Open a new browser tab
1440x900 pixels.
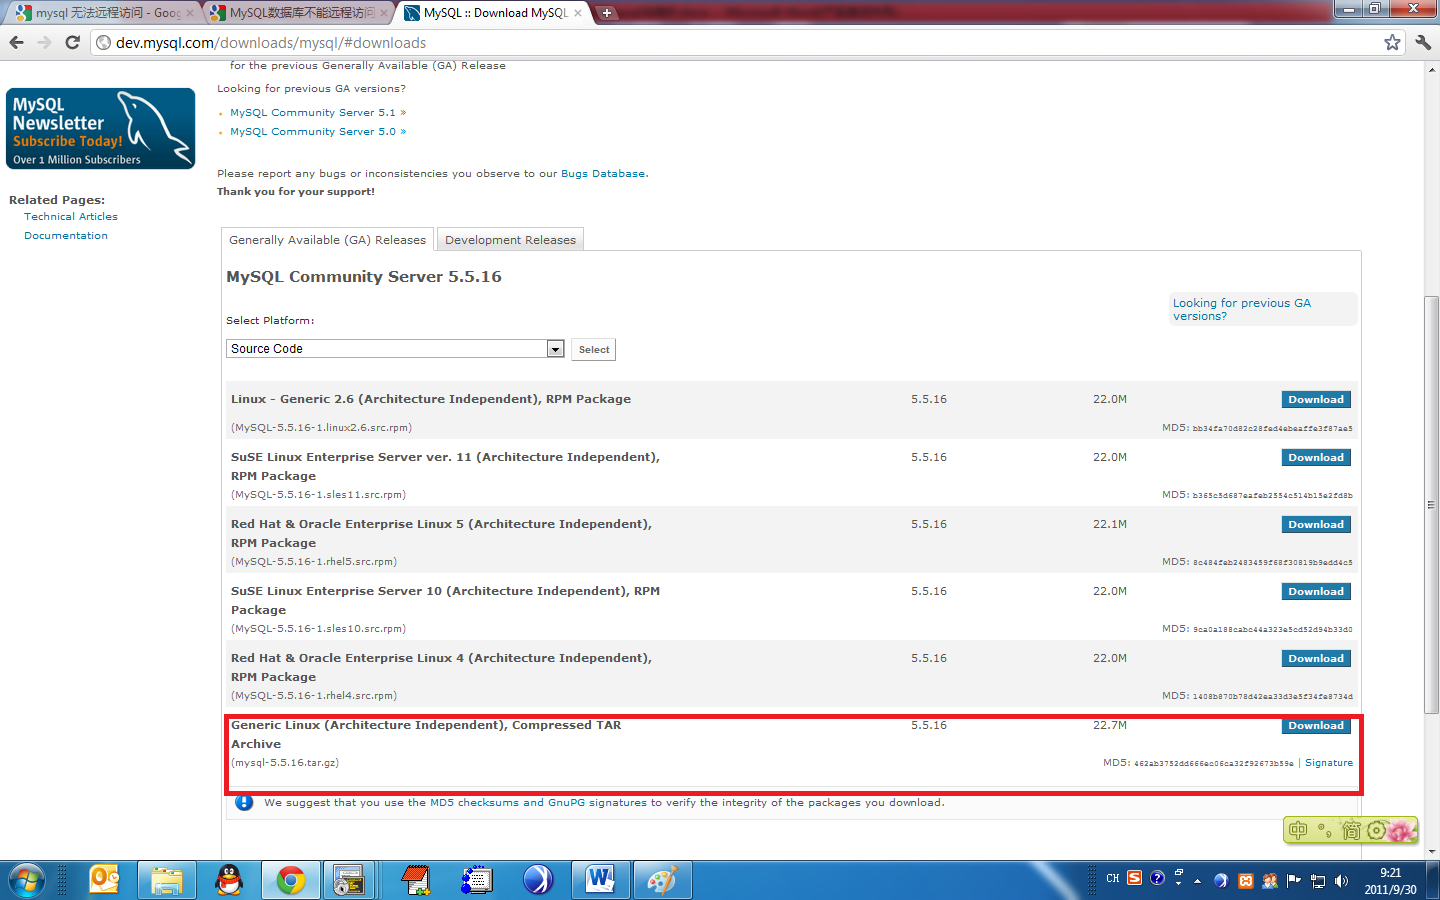click(607, 13)
